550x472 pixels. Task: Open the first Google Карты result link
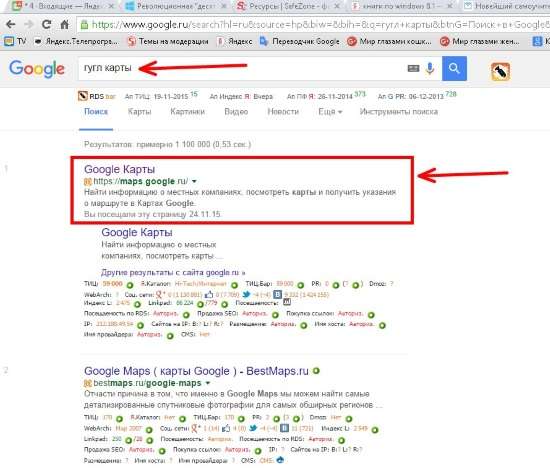click(x=120, y=169)
